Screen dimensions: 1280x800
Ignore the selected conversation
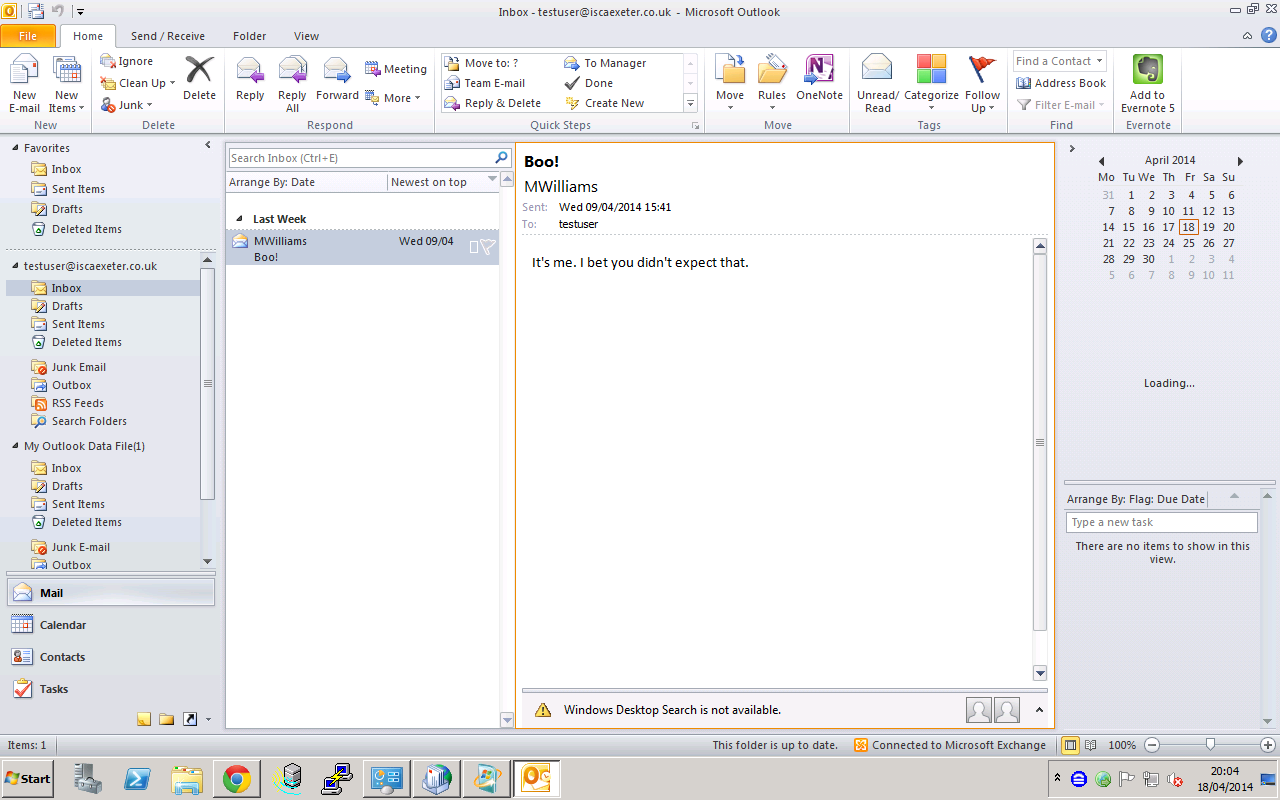127,61
